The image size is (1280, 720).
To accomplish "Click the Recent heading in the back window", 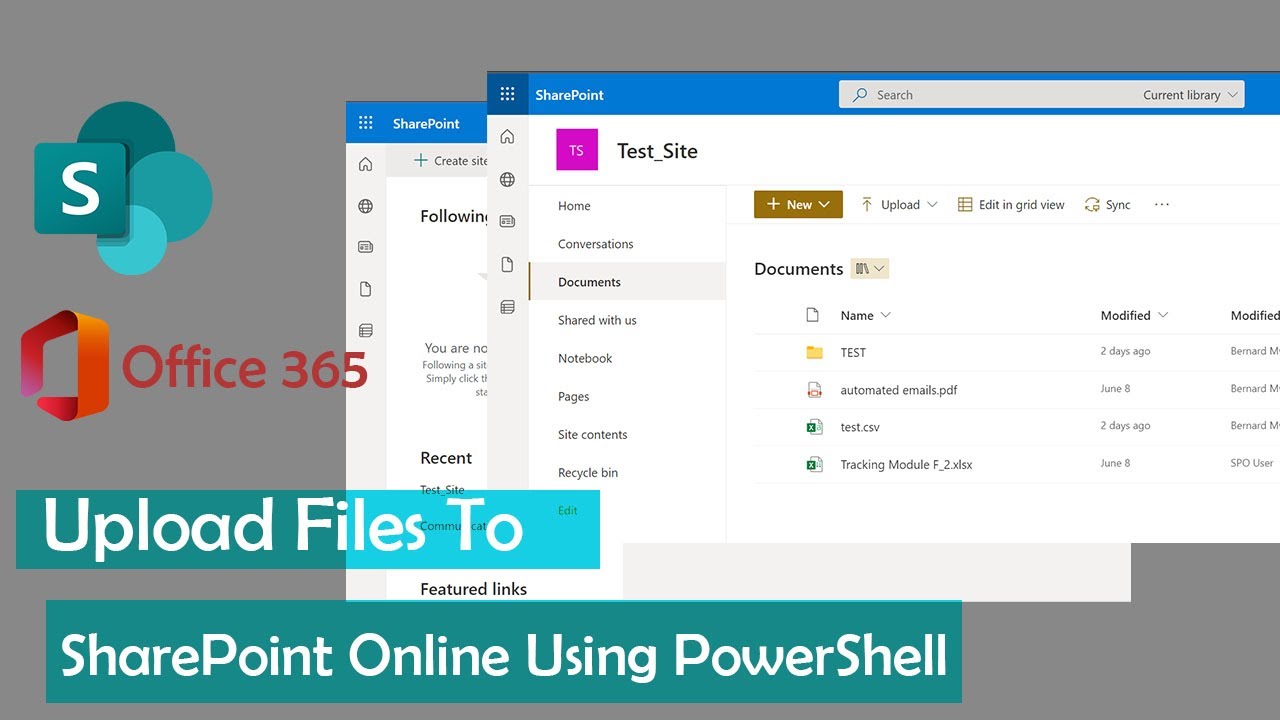I will pos(446,458).
